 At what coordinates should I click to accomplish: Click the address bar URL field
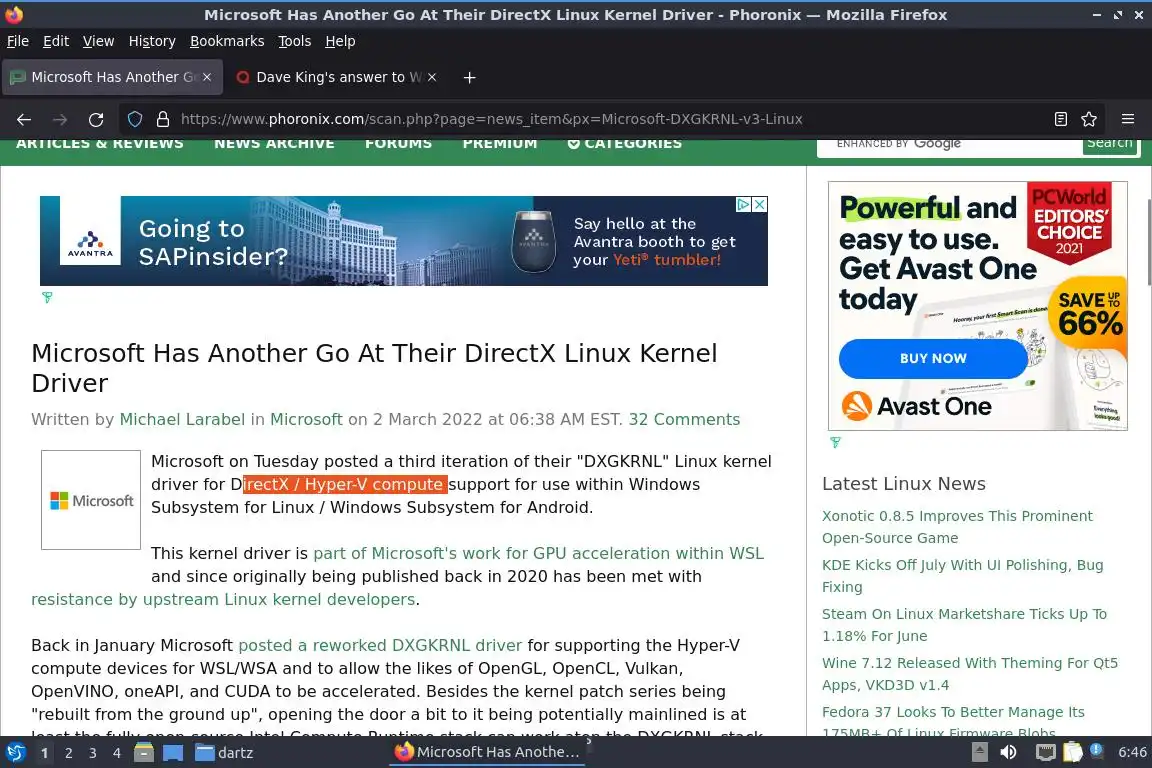coord(610,119)
